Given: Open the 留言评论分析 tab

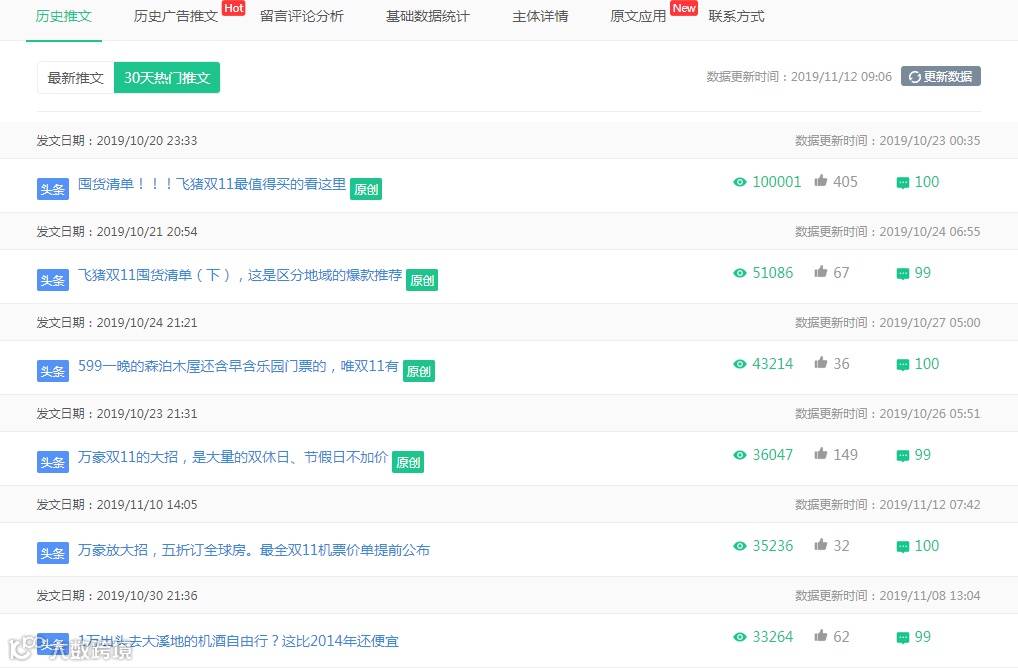Looking at the screenshot, I should [x=301, y=16].
